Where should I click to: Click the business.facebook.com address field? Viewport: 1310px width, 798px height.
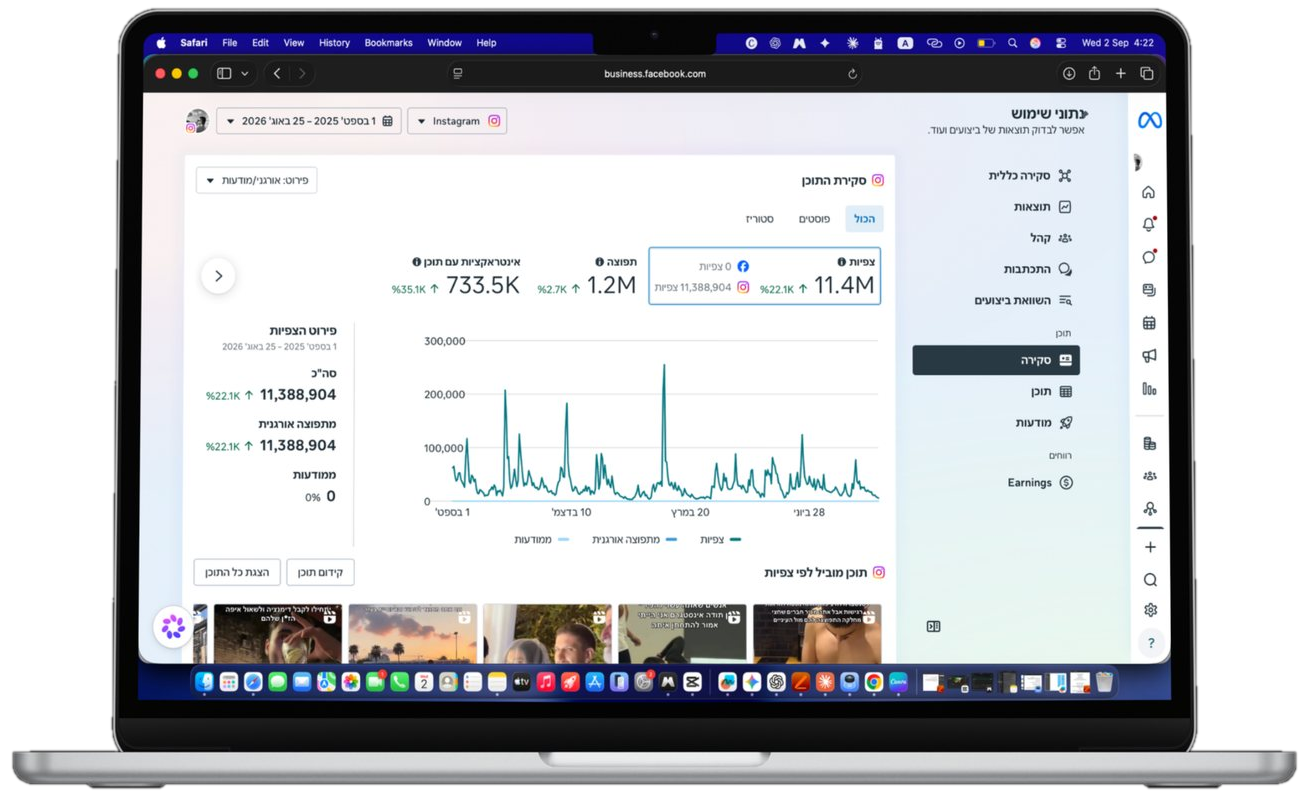click(x=655, y=74)
